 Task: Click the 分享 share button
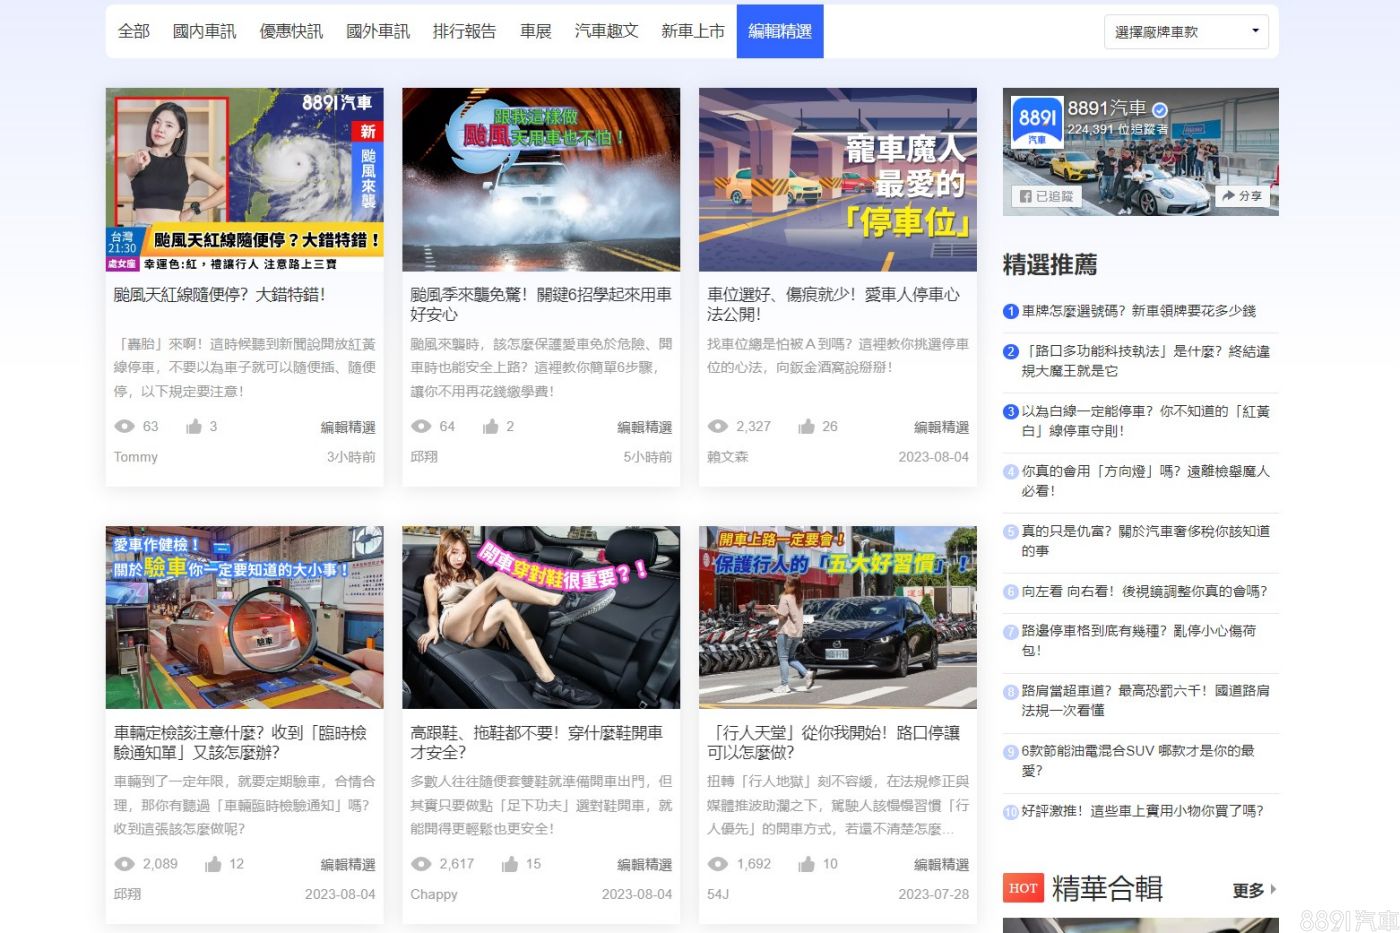point(1242,196)
